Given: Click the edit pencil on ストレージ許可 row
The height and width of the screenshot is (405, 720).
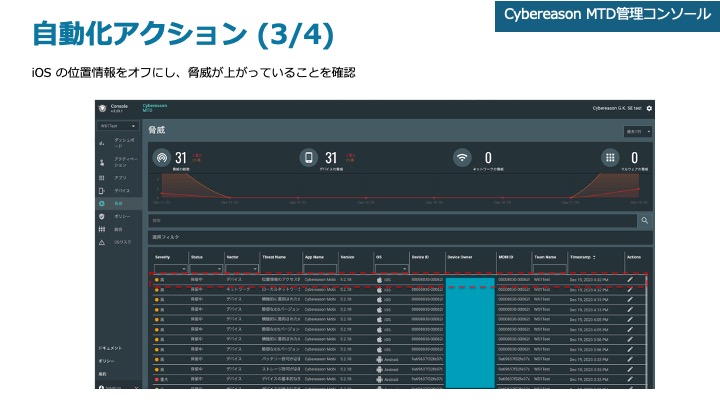Looking at the screenshot, I should [x=630, y=369].
